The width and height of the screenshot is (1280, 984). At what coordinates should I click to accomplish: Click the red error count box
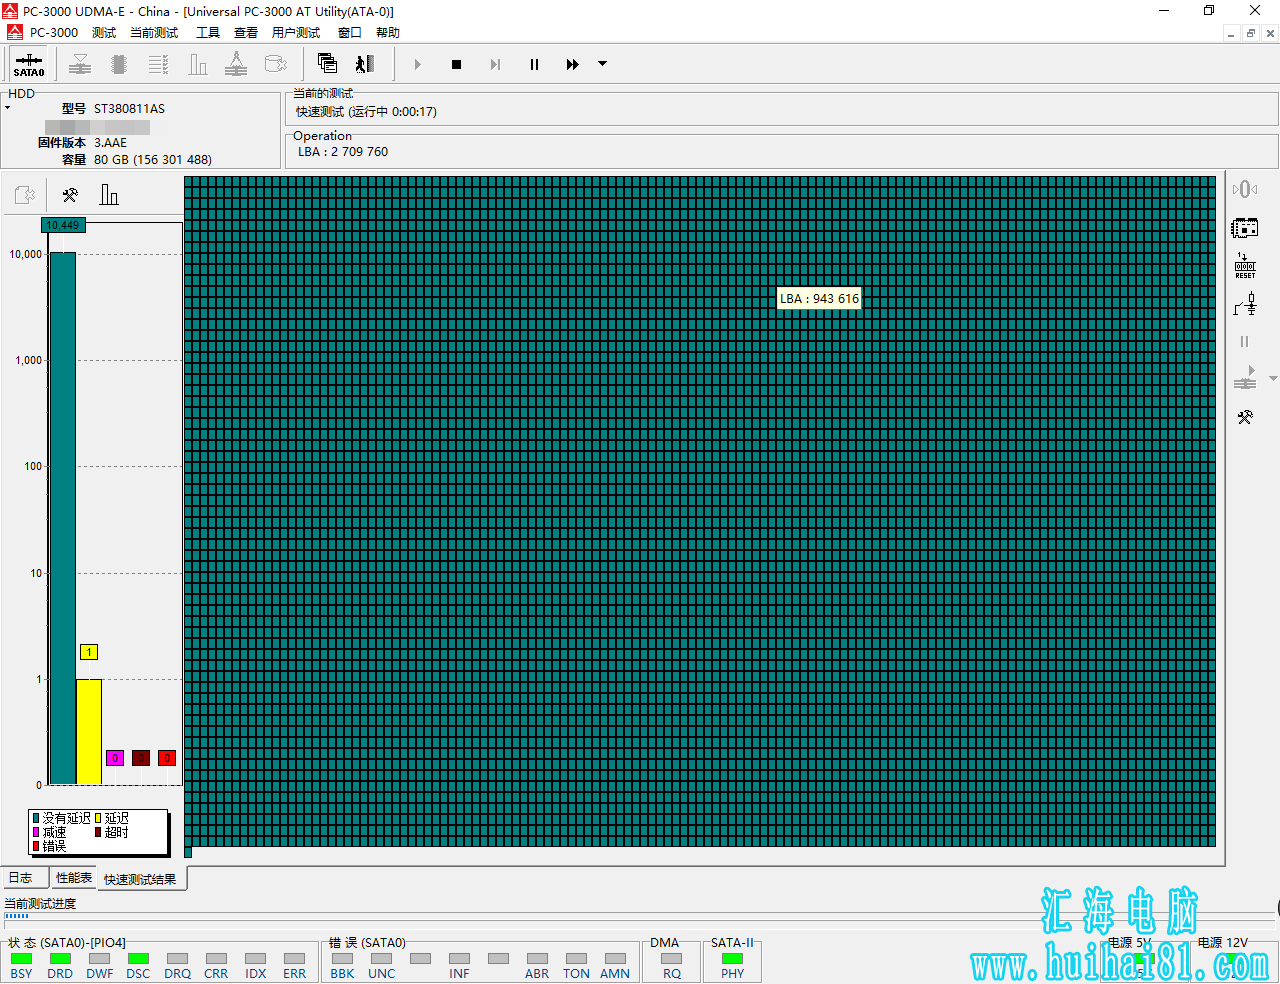click(167, 758)
